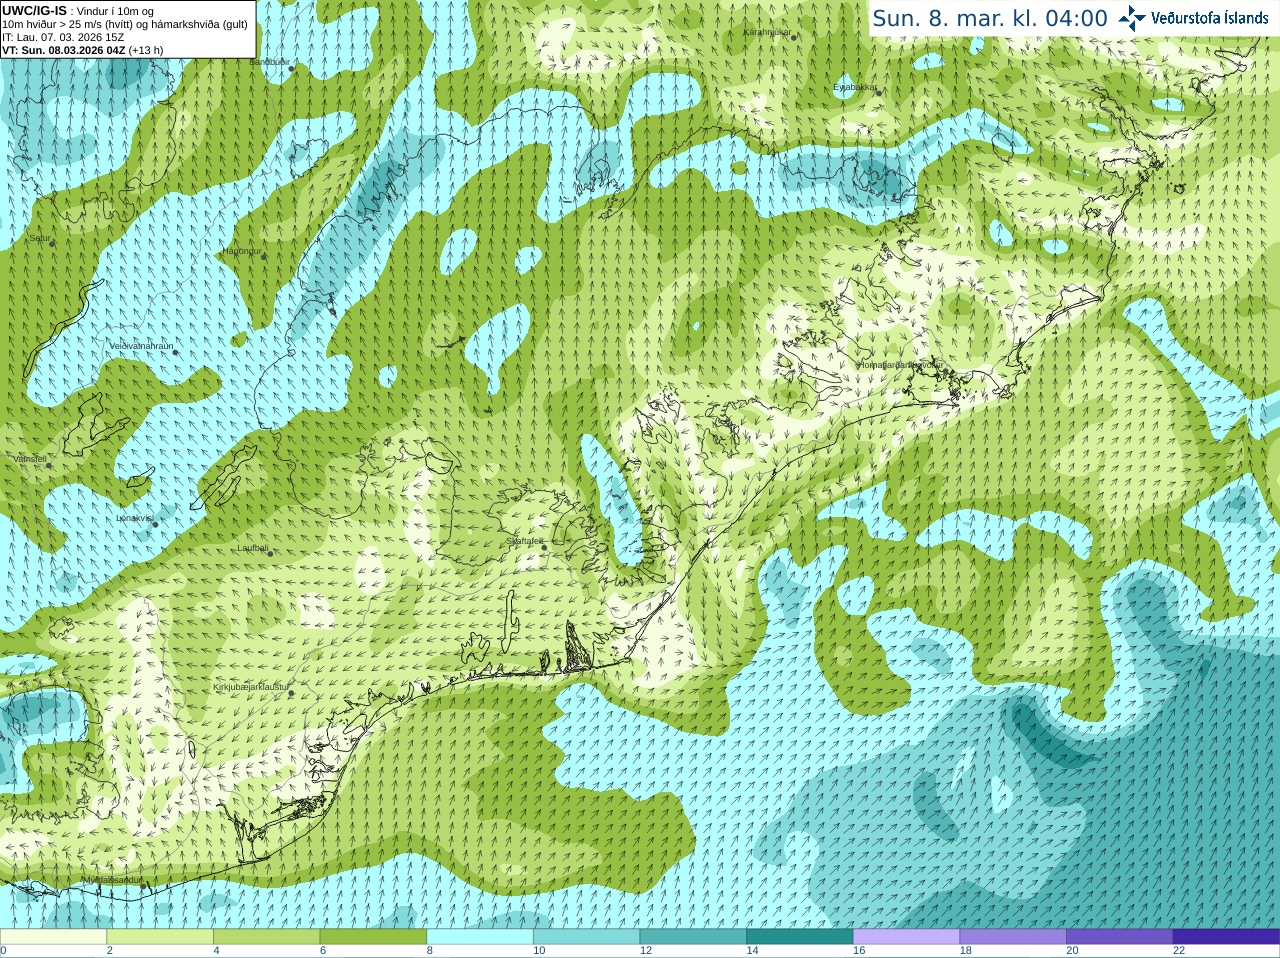The image size is (1280, 958).
Task: Select the 2–4 m/s light green legend swatch
Action: (160, 937)
